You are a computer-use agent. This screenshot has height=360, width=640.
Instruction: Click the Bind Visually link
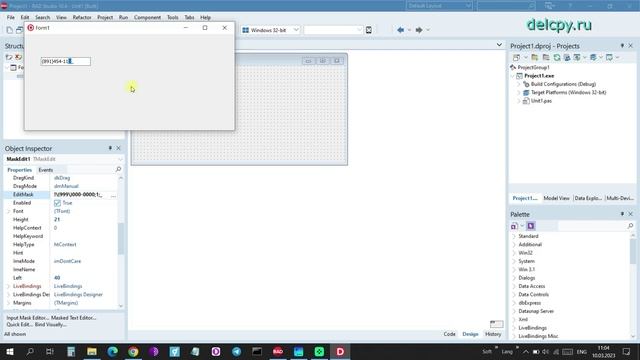tap(51, 324)
